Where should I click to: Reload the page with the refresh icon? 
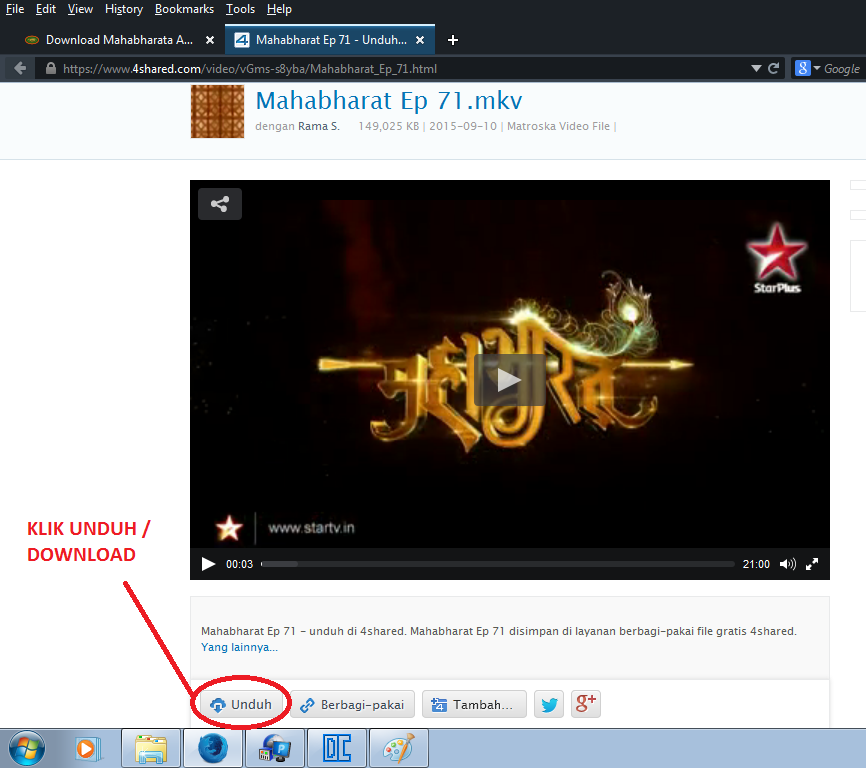774,68
